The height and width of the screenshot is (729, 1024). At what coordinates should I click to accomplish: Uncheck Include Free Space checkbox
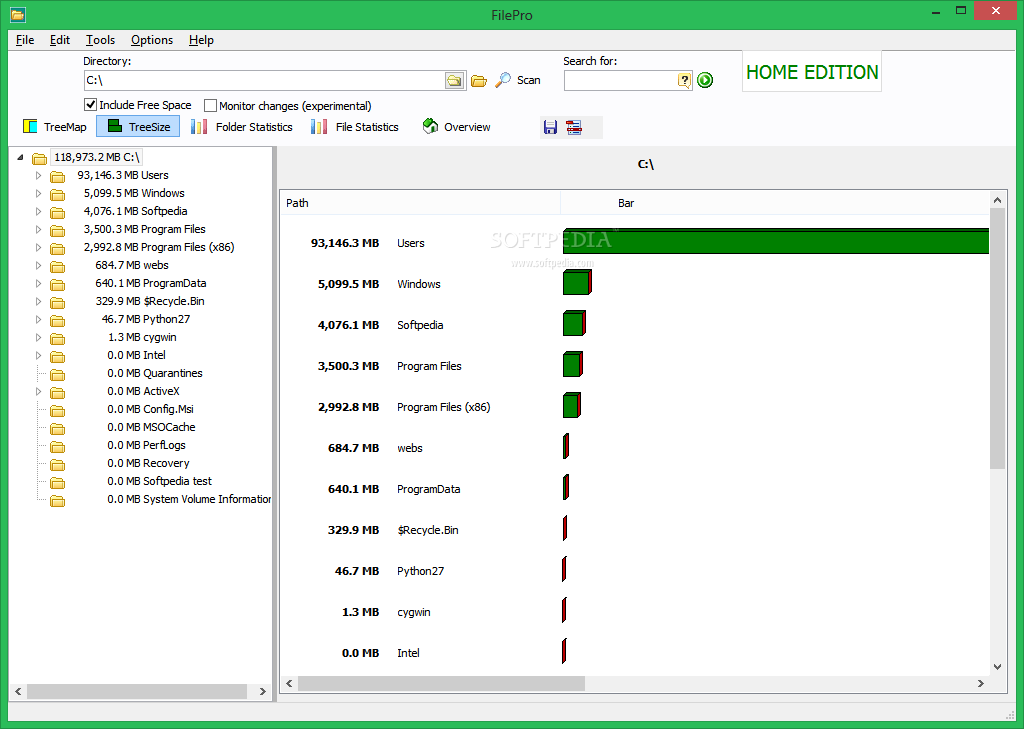tap(91, 105)
